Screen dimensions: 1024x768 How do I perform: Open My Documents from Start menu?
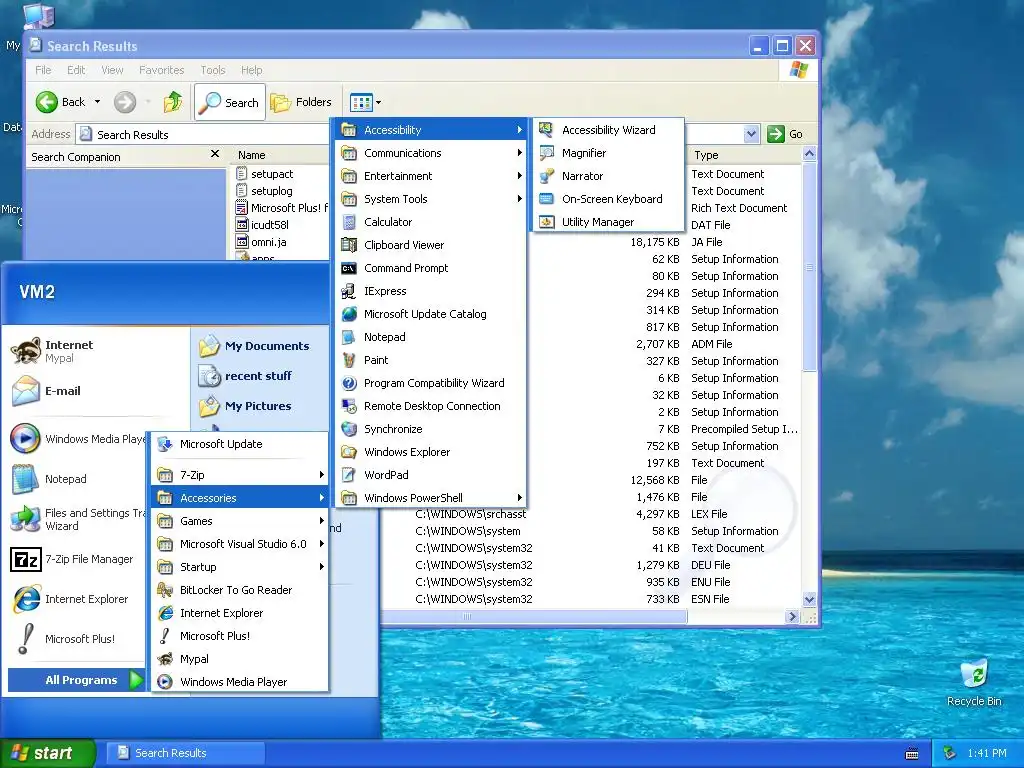point(255,346)
